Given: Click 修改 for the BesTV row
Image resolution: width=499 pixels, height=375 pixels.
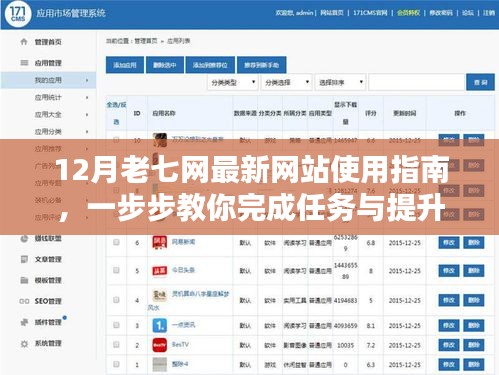Looking at the screenshot, I should 449,345.
